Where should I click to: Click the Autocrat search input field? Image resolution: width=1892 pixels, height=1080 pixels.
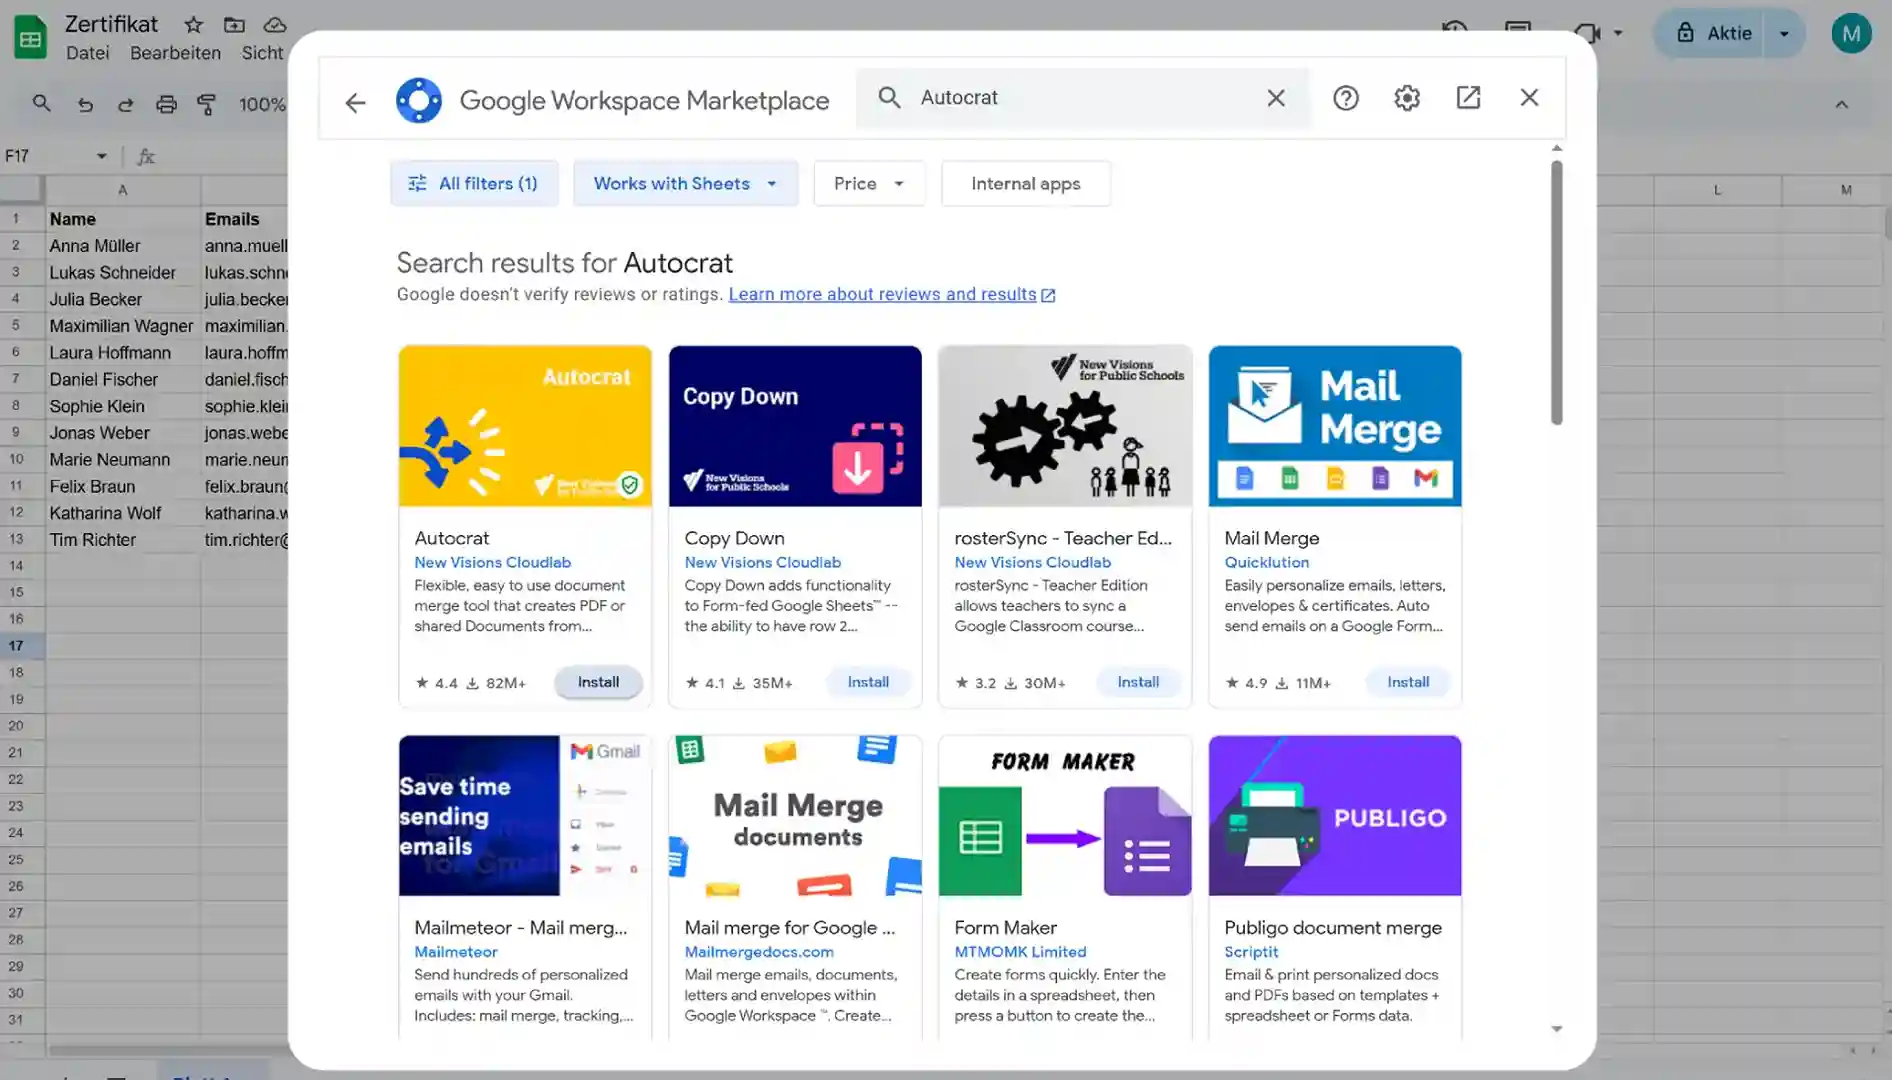pos(1085,98)
